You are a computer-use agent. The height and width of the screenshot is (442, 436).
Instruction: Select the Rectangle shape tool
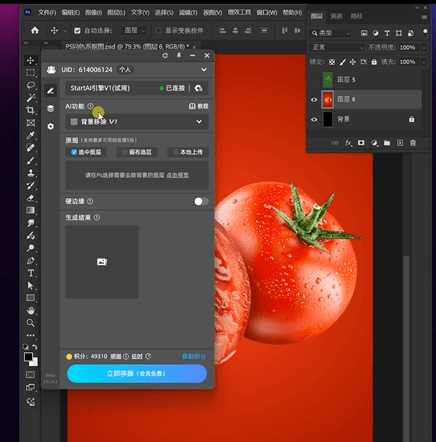pyautogui.click(x=31, y=298)
